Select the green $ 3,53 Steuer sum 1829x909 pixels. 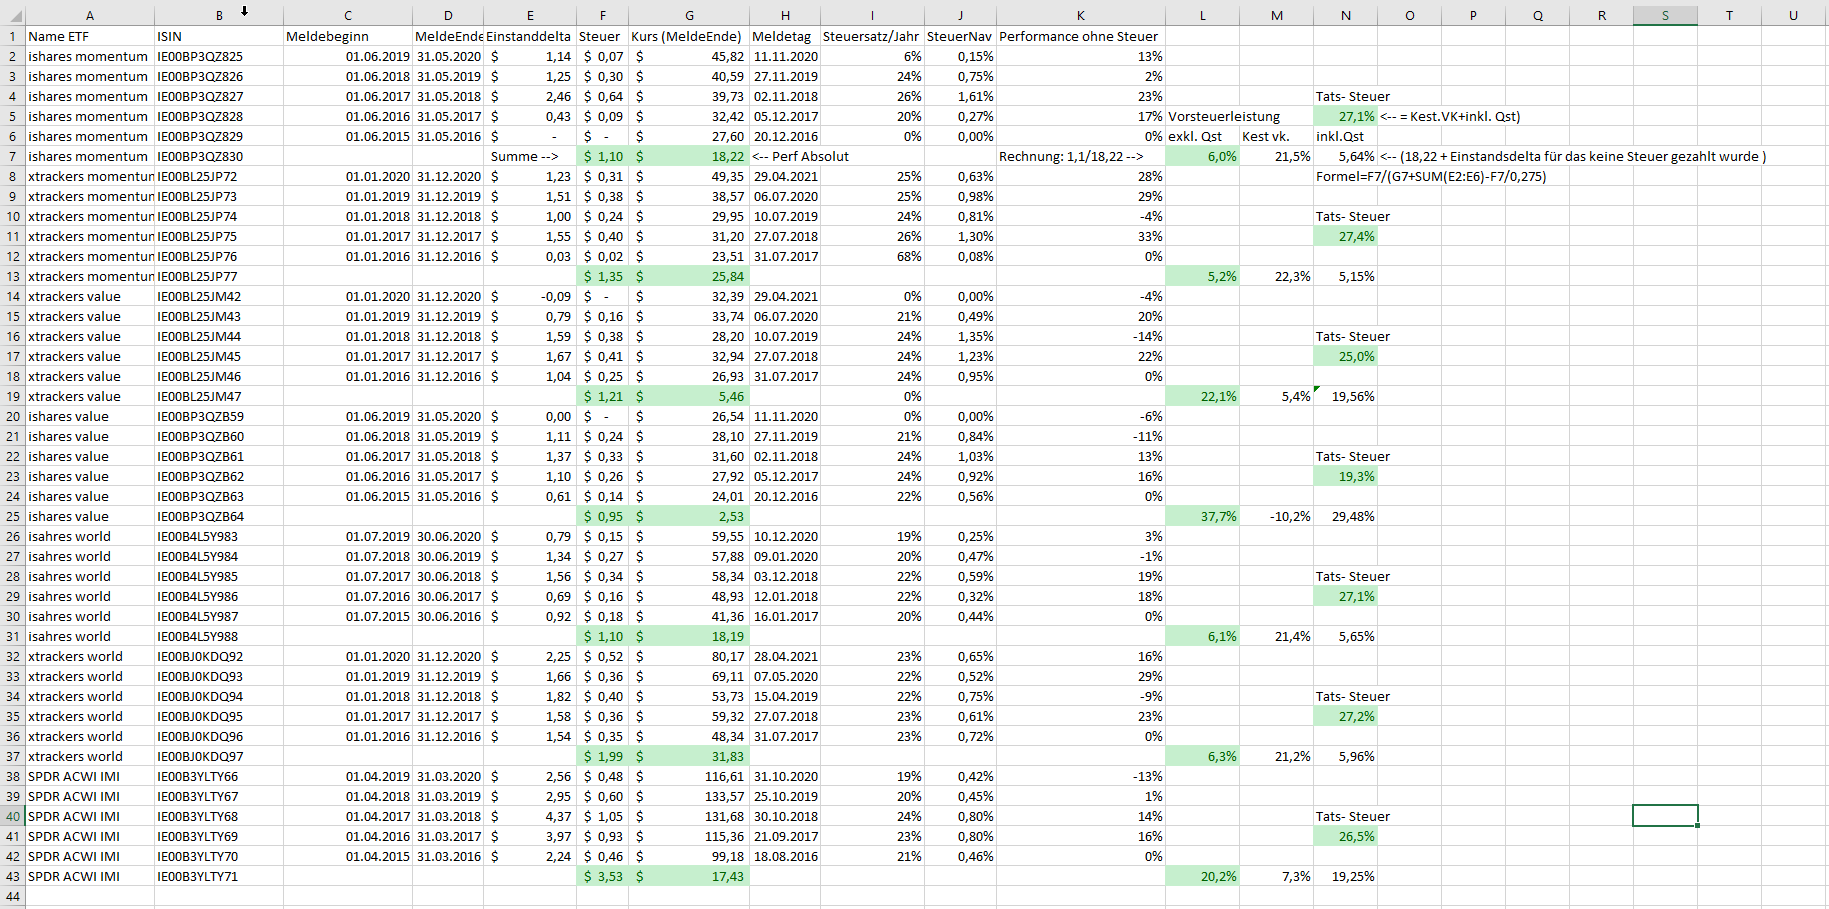tap(602, 876)
